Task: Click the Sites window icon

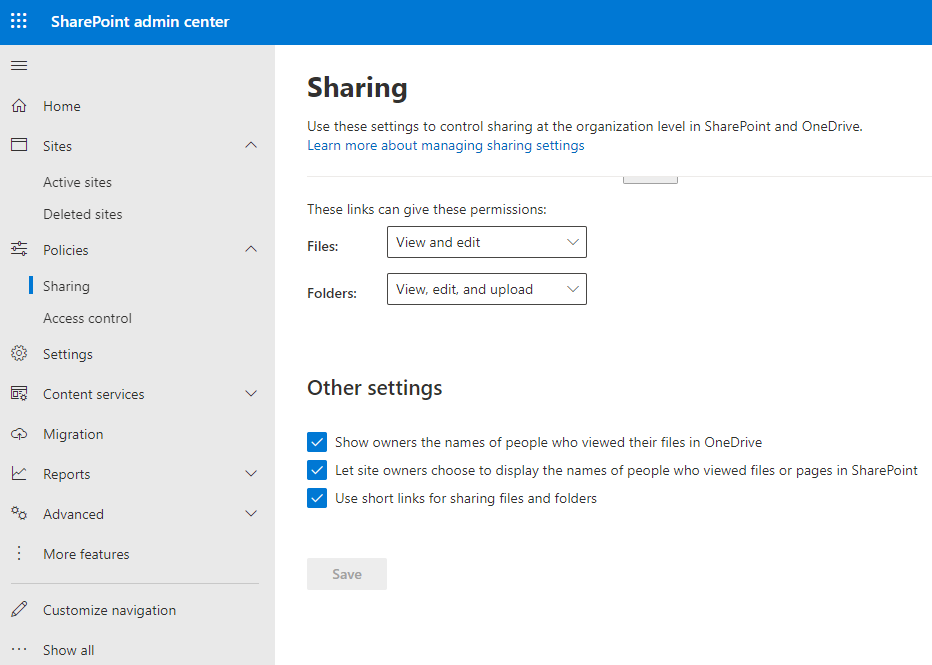Action: pyautogui.click(x=19, y=145)
